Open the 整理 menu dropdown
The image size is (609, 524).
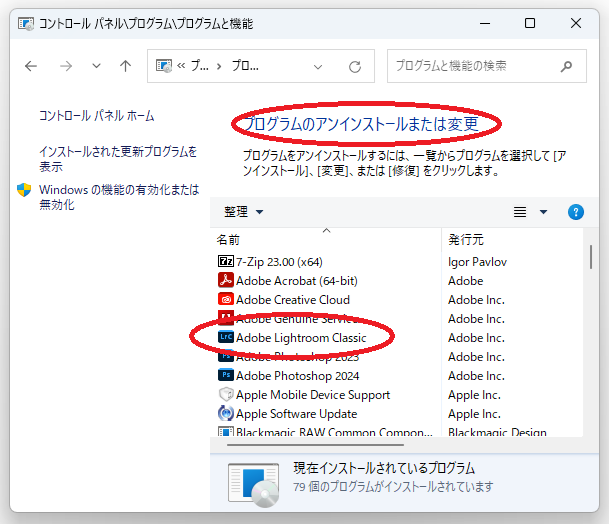click(244, 212)
